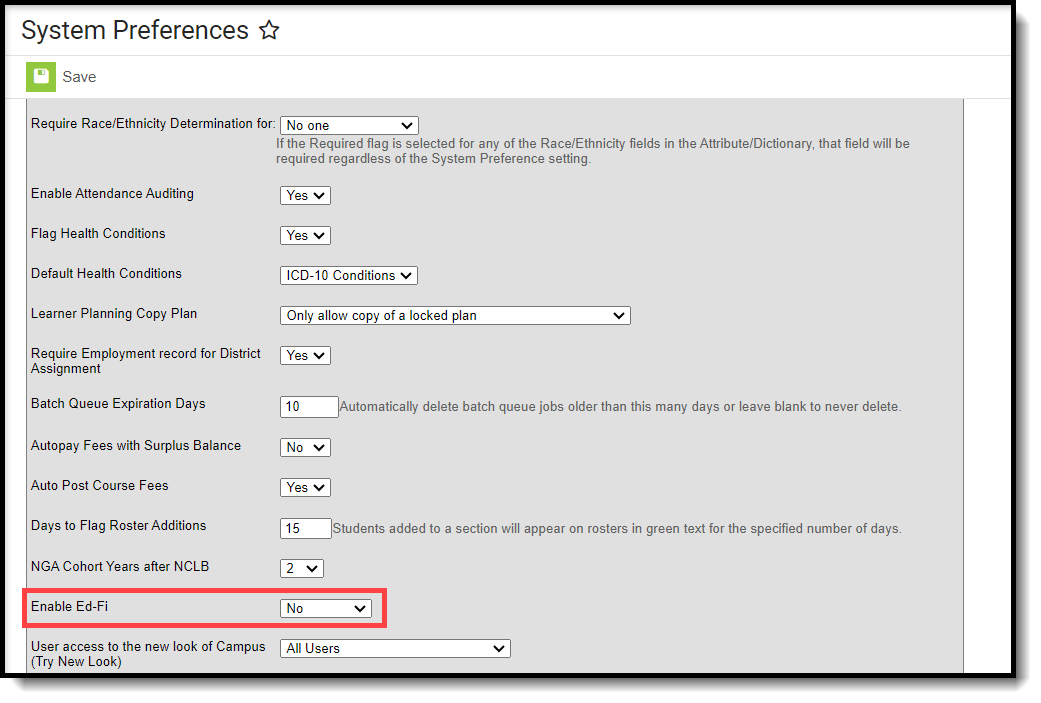Image resolution: width=1041 pixels, height=703 pixels.
Task: Expand the Default Health Conditions ICD-10 dropdown
Action: (349, 275)
